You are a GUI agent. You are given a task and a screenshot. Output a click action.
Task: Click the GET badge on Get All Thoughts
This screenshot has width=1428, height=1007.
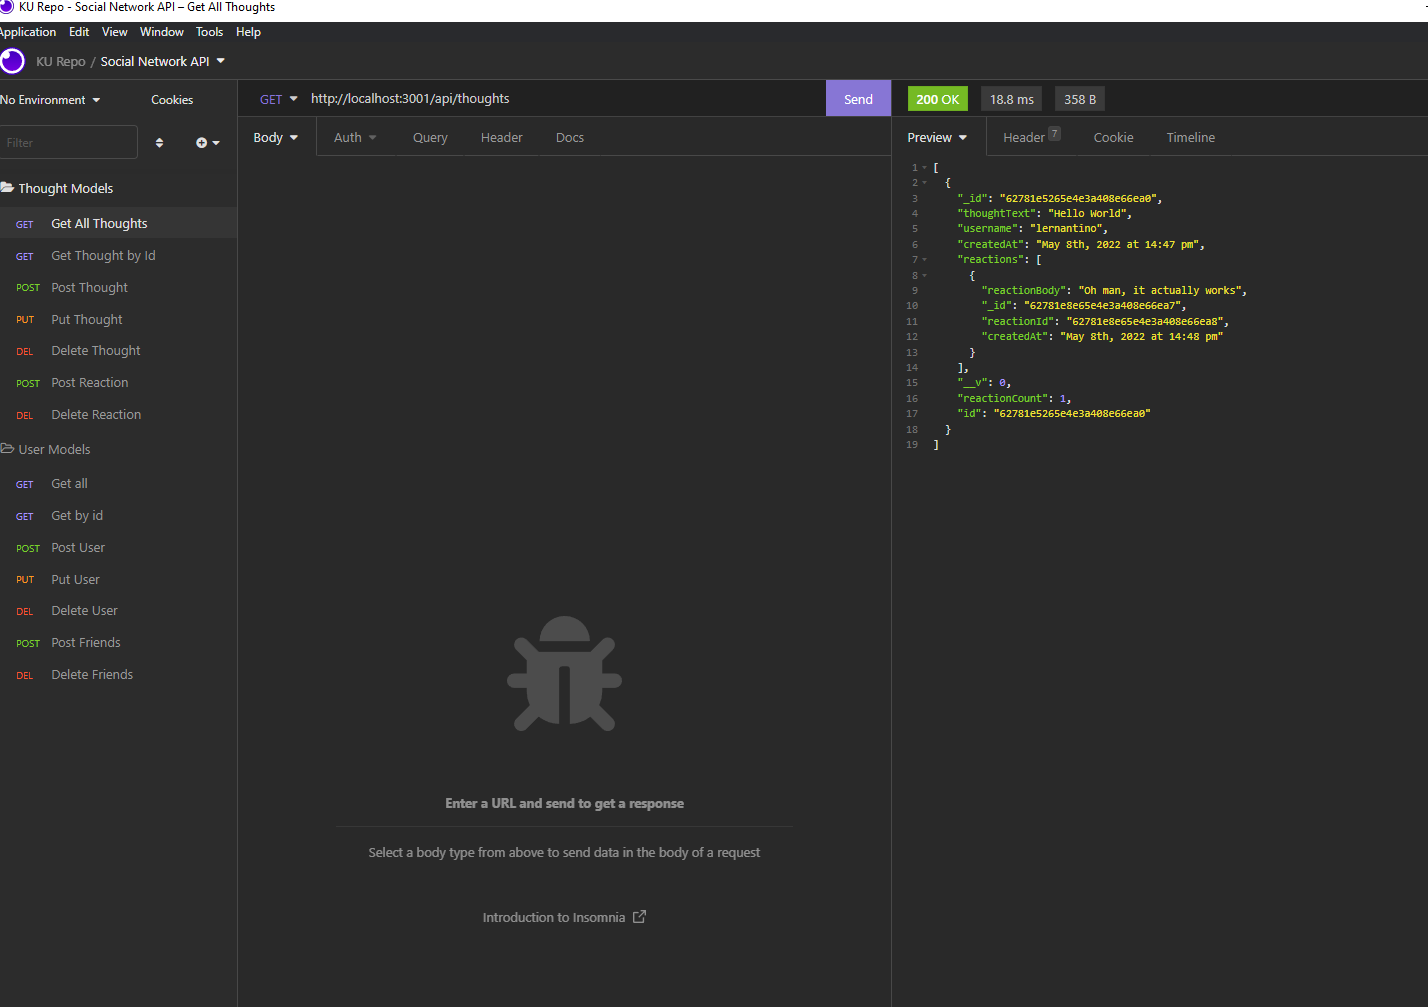24,223
